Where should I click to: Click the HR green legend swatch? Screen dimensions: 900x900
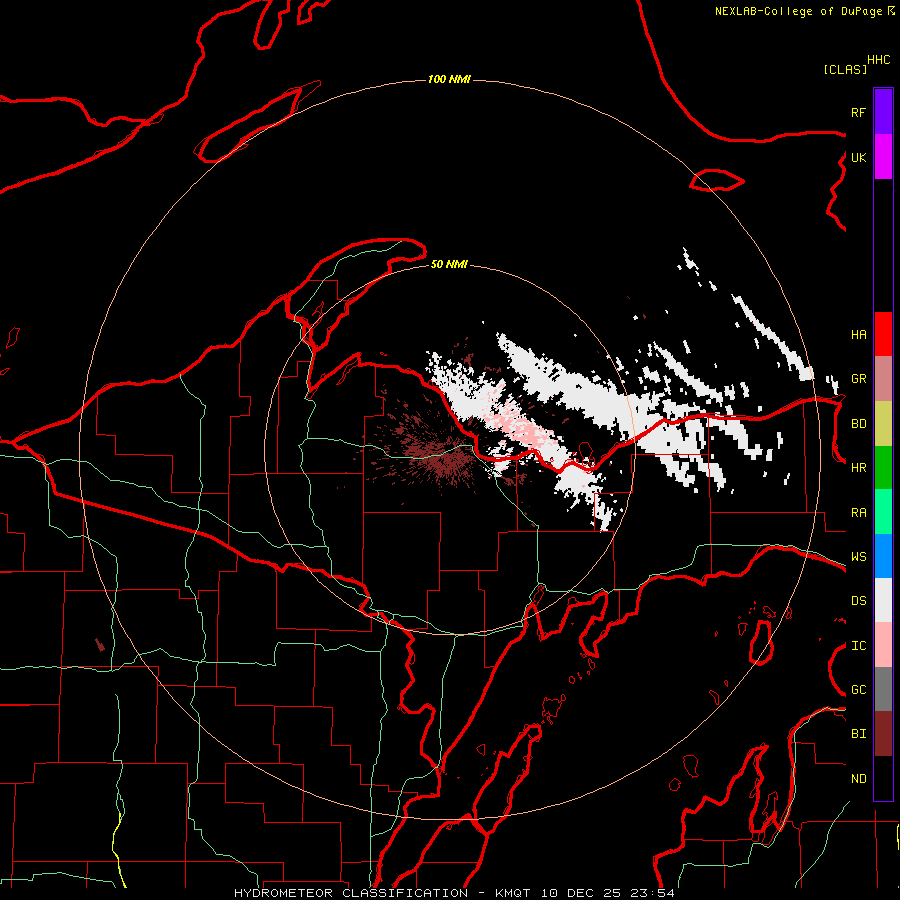(883, 467)
